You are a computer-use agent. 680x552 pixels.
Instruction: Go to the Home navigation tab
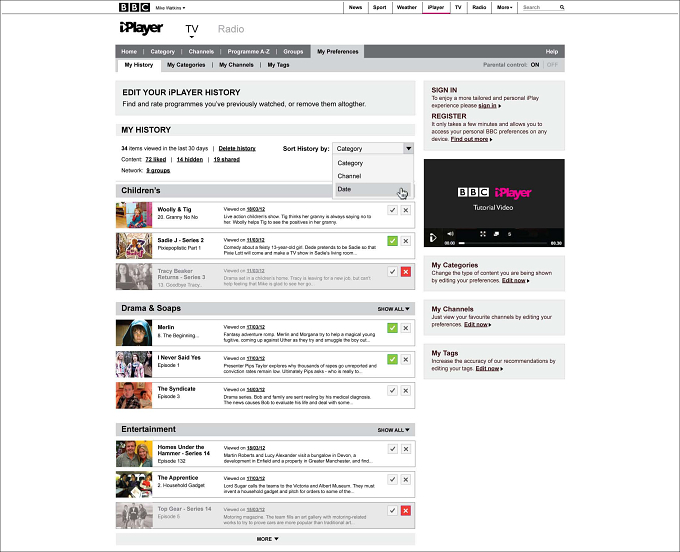click(129, 51)
